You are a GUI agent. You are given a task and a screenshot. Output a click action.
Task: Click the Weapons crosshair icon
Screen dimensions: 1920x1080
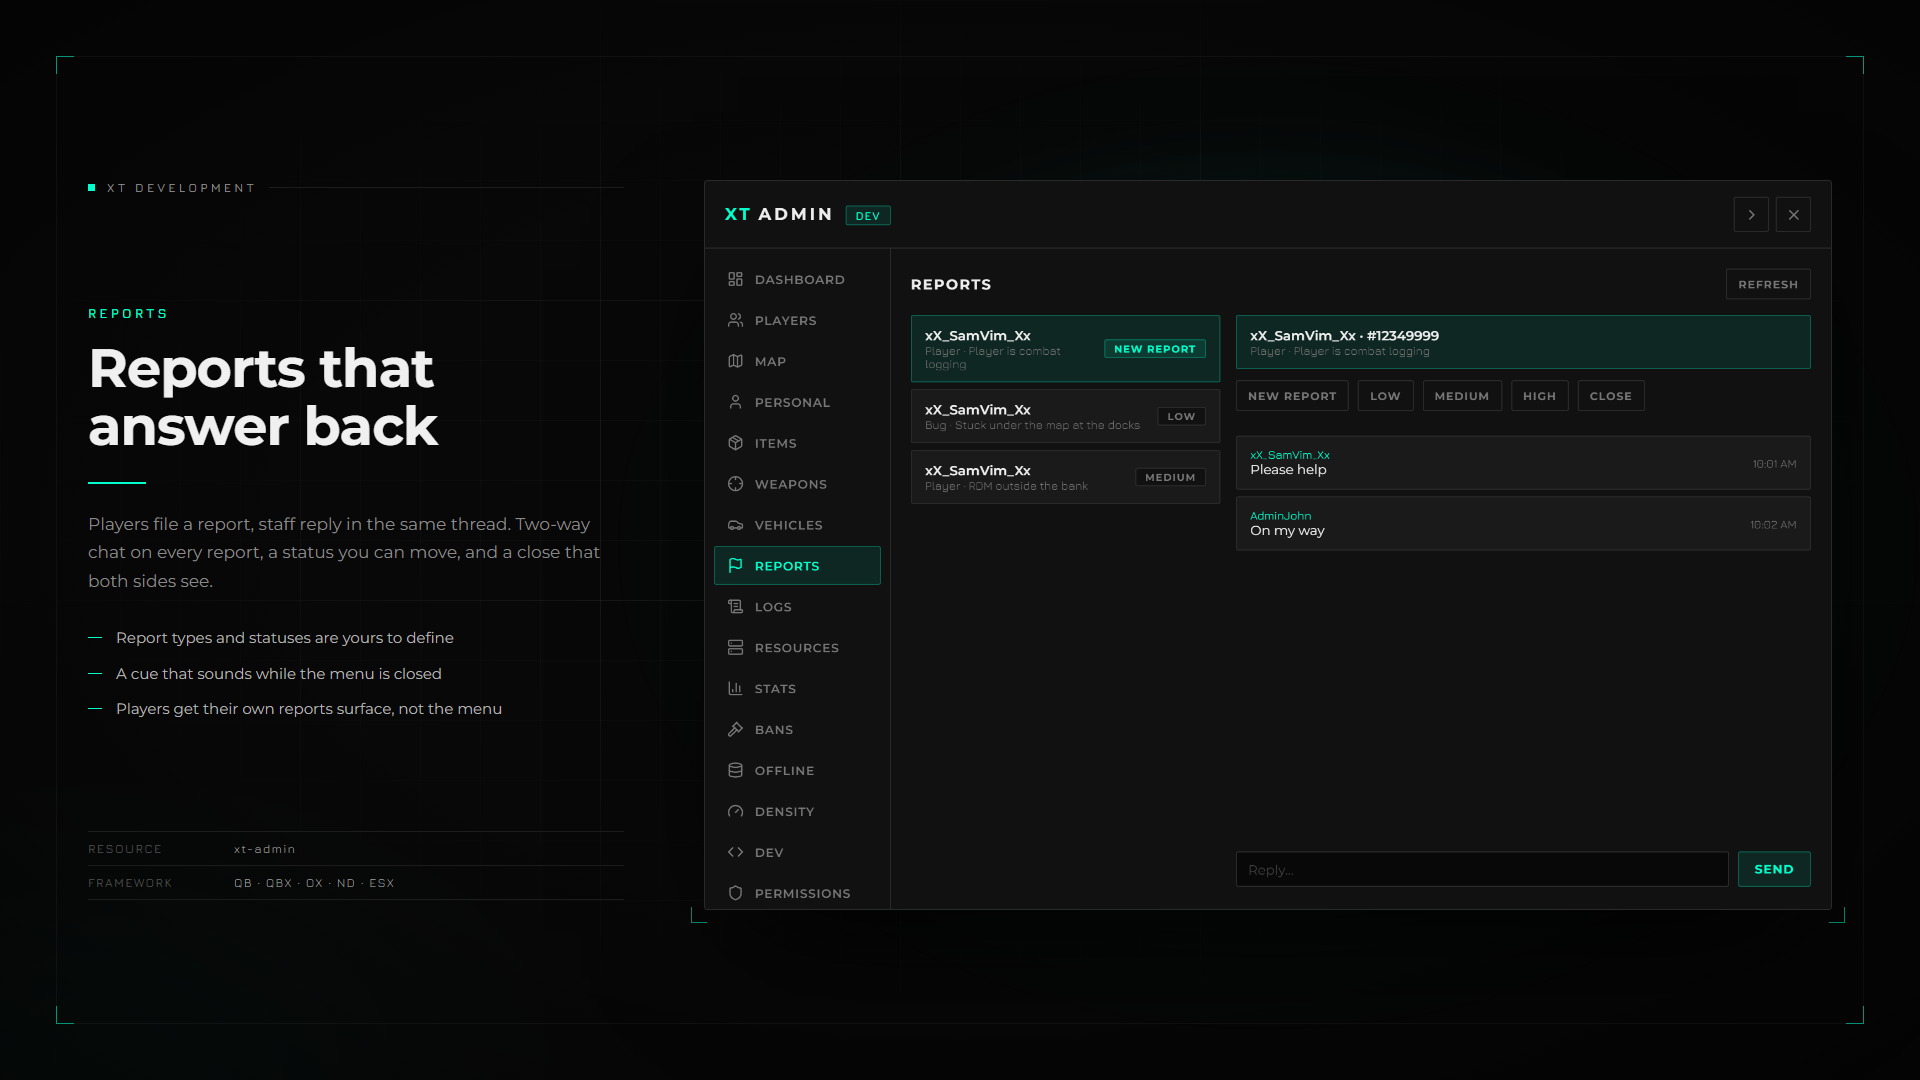735,484
